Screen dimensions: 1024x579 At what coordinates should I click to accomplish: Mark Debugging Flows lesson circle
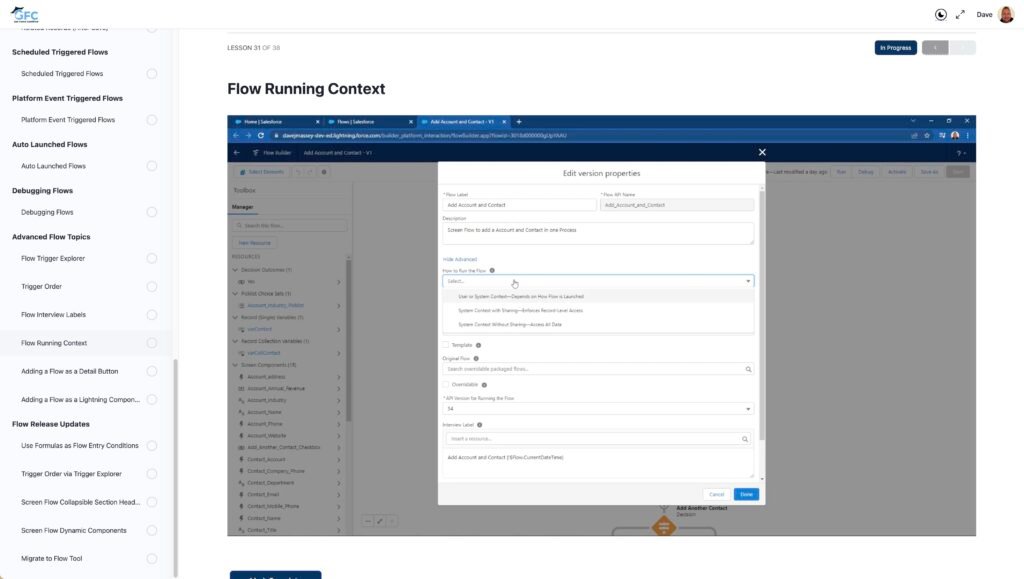click(x=152, y=212)
